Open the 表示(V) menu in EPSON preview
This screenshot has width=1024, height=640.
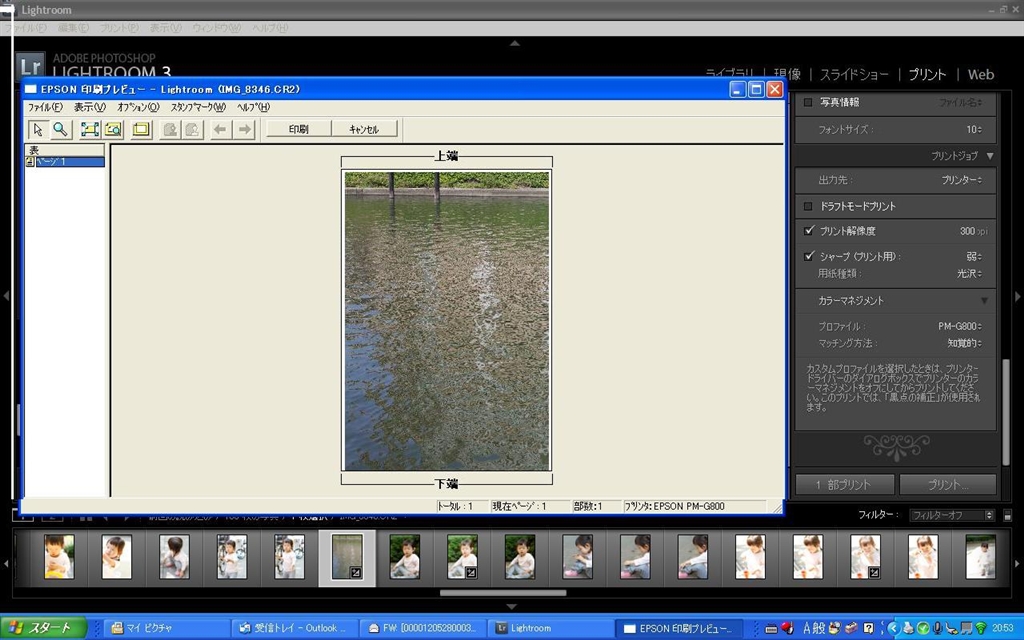pyautogui.click(x=89, y=107)
